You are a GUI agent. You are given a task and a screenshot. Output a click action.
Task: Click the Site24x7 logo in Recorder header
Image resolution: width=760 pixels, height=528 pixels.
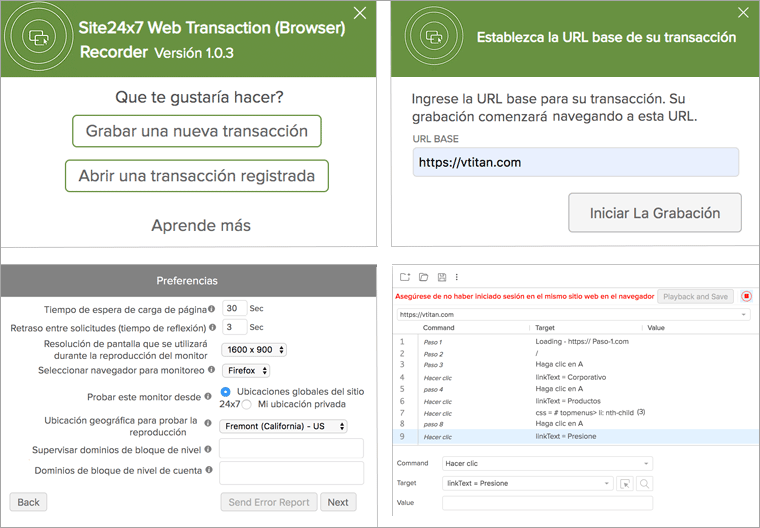(x=38, y=36)
